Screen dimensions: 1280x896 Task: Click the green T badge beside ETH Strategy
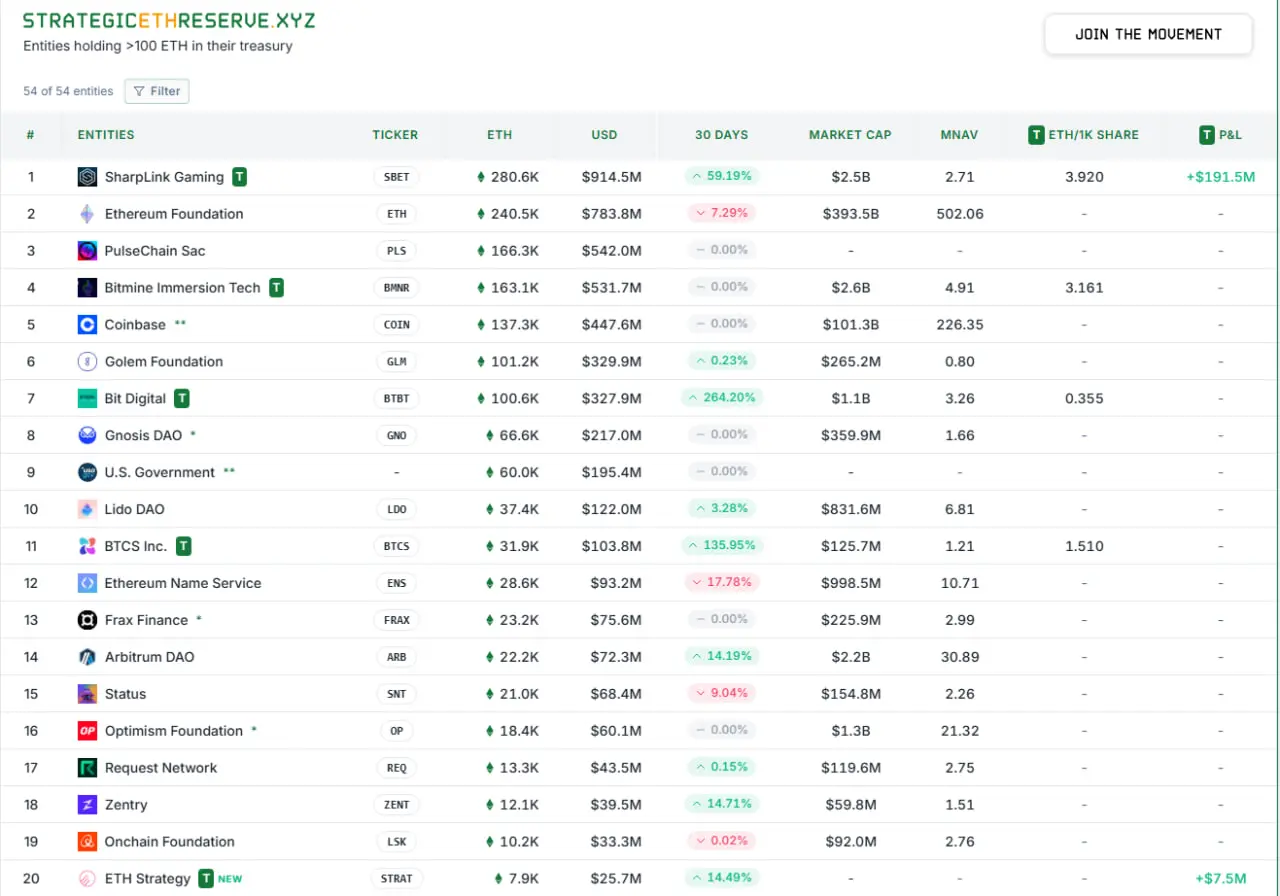pos(206,879)
